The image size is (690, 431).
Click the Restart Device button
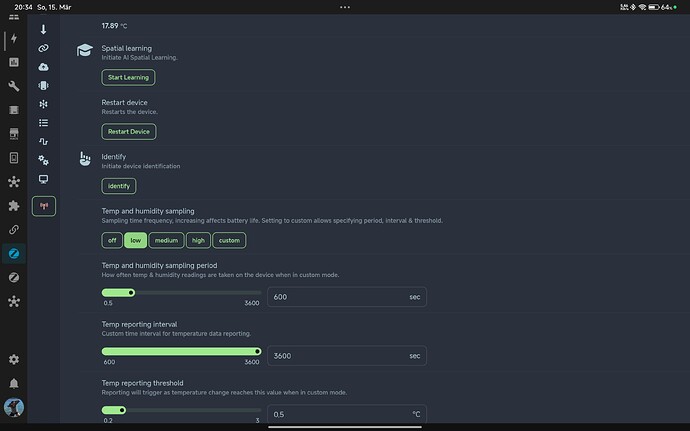pos(129,132)
